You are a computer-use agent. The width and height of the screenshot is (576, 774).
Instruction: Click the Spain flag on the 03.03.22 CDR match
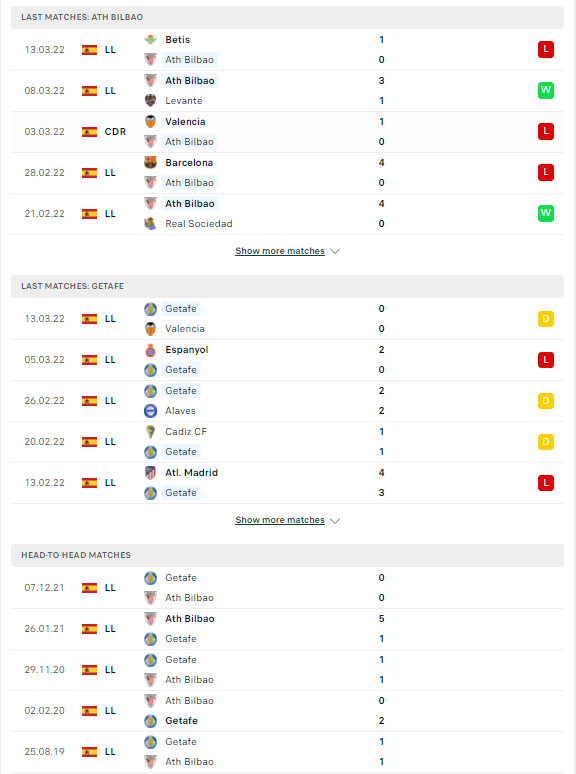[x=89, y=132]
